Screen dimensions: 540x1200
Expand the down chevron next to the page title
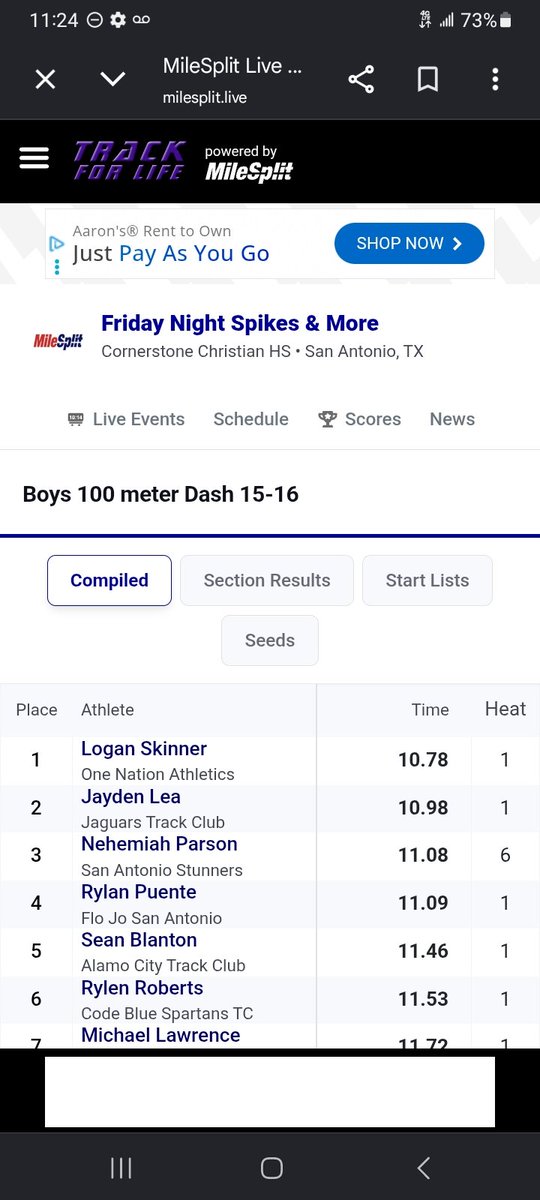point(113,79)
